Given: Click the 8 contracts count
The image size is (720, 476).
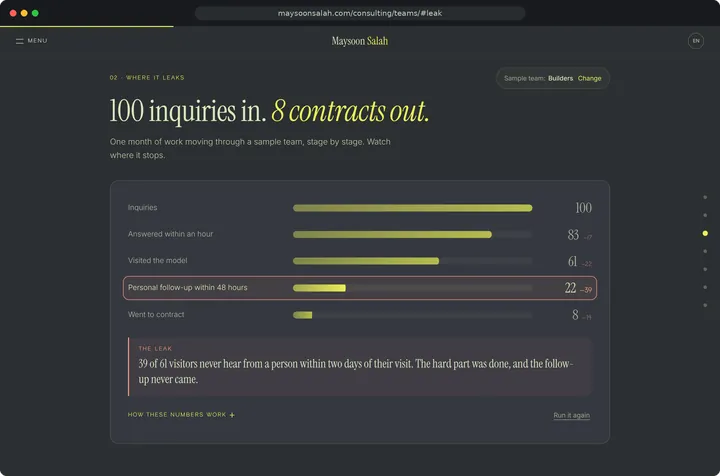Looking at the screenshot, I should click(x=575, y=315).
